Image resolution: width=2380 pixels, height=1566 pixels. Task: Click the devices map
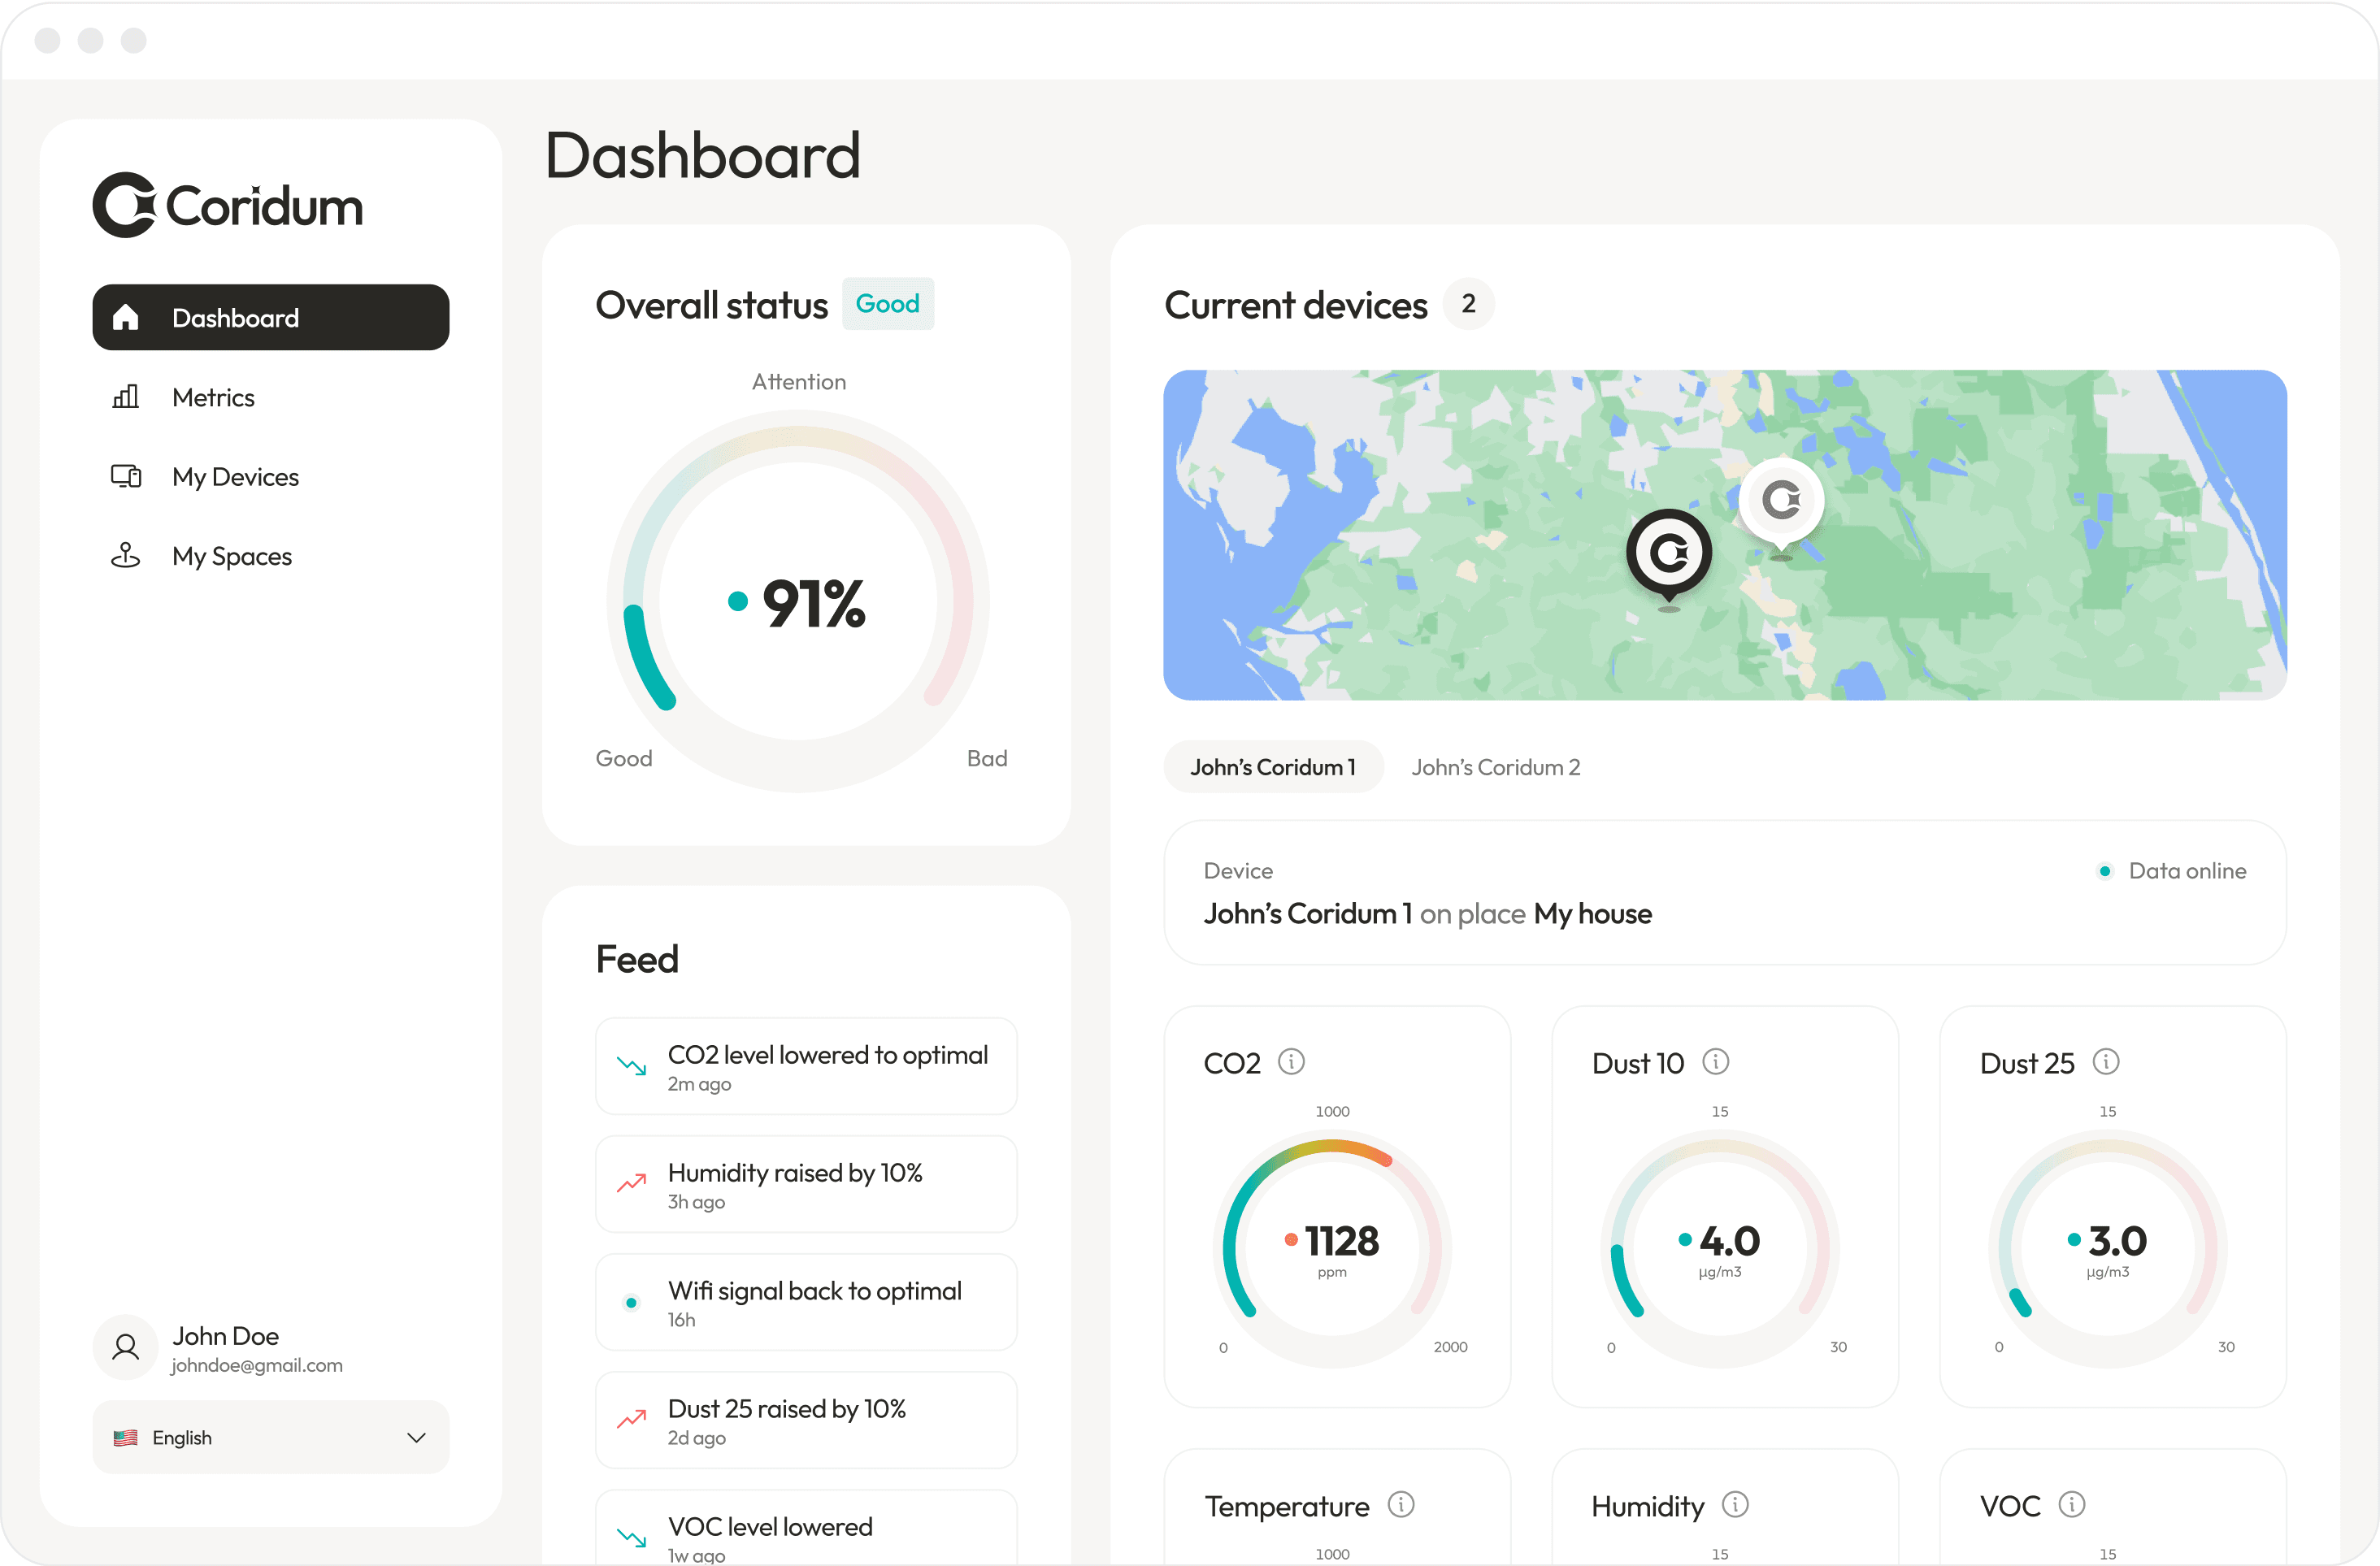[1724, 535]
